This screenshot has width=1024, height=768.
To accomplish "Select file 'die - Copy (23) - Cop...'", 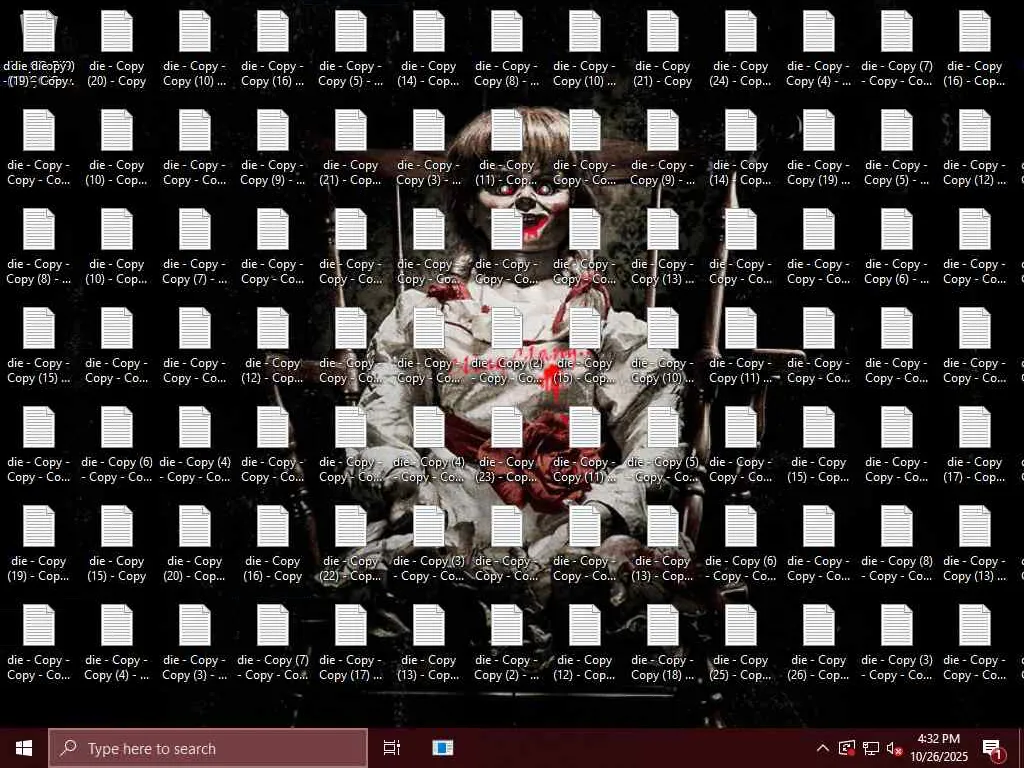I will click(x=507, y=446).
